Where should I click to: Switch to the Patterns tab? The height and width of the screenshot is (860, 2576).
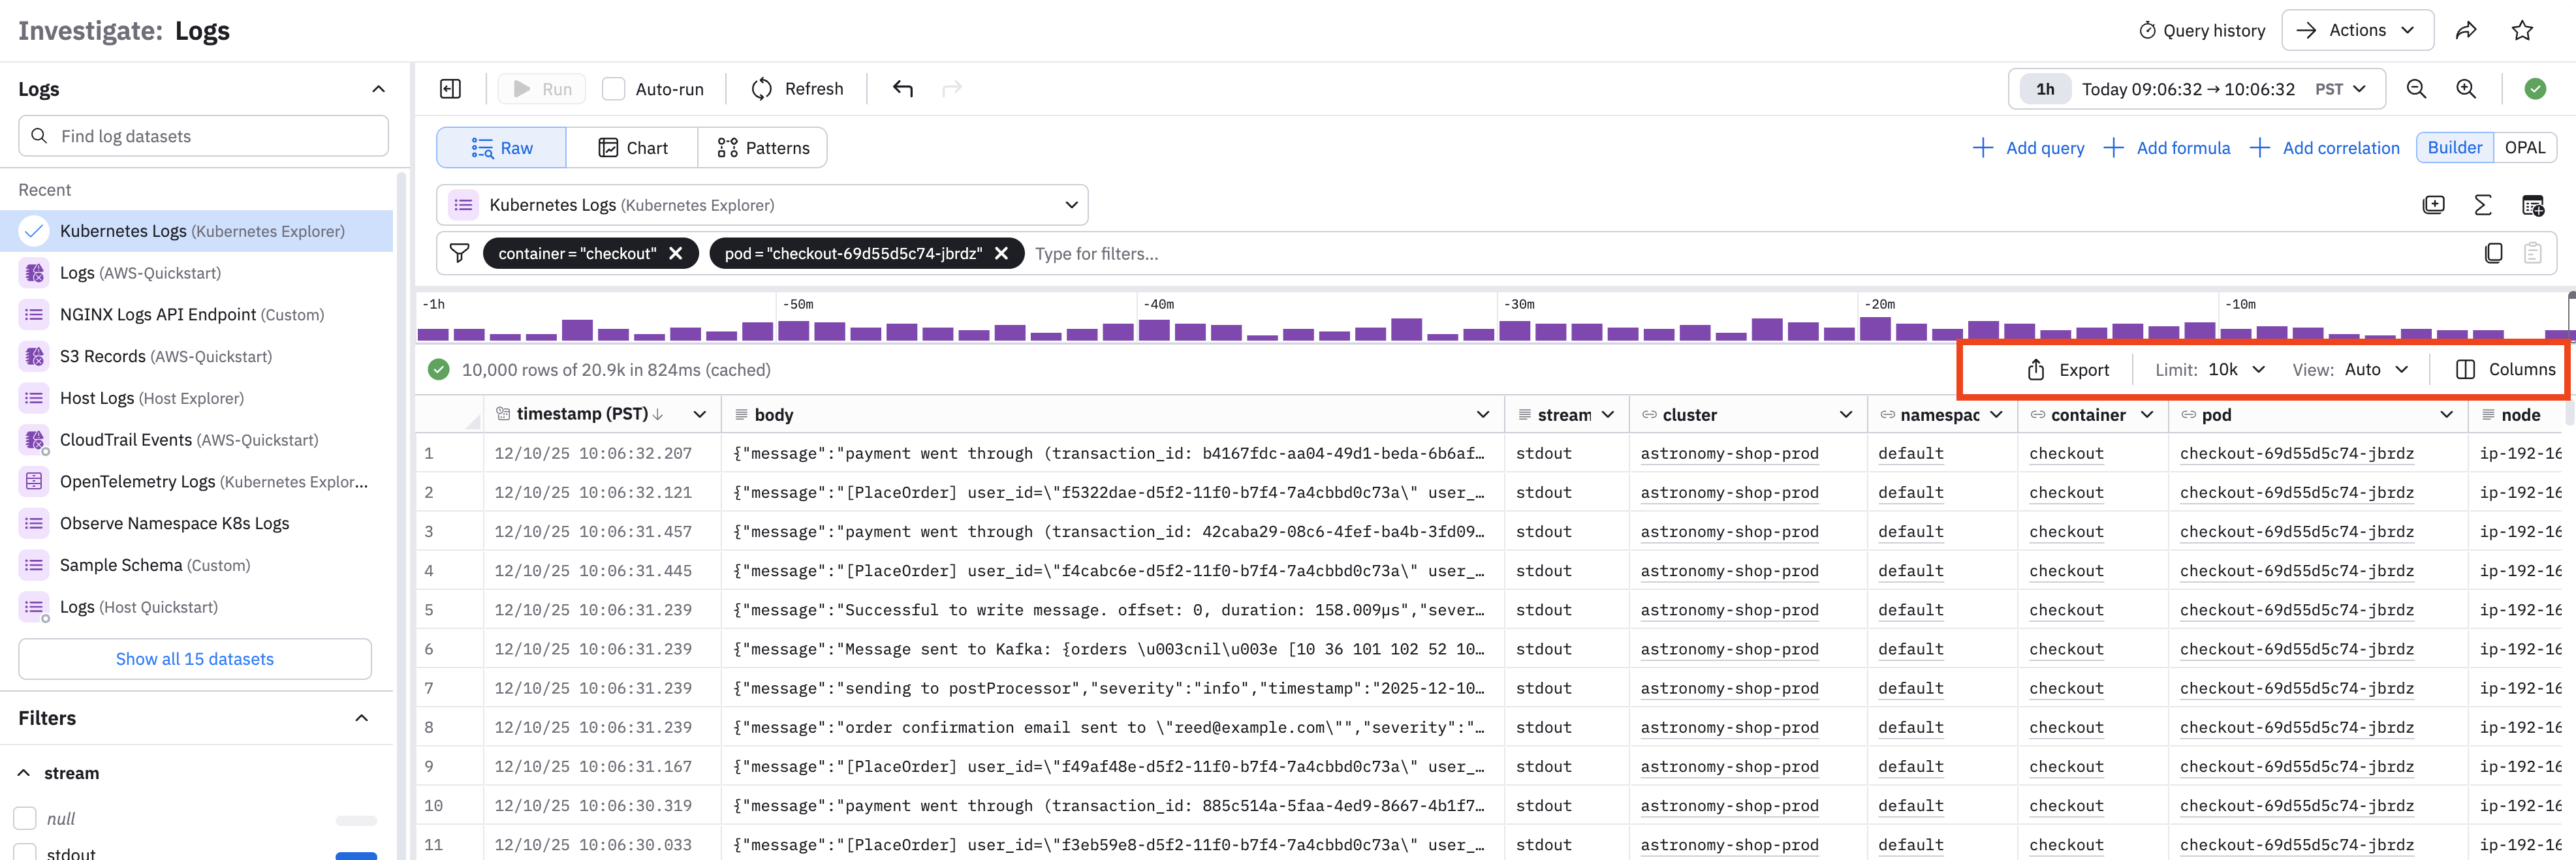point(763,148)
